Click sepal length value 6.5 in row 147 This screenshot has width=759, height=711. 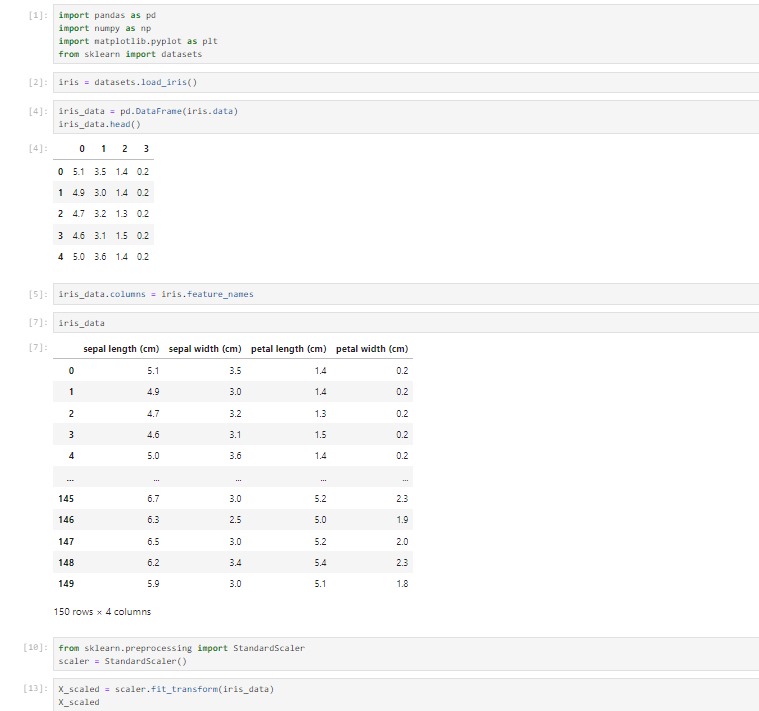153,542
